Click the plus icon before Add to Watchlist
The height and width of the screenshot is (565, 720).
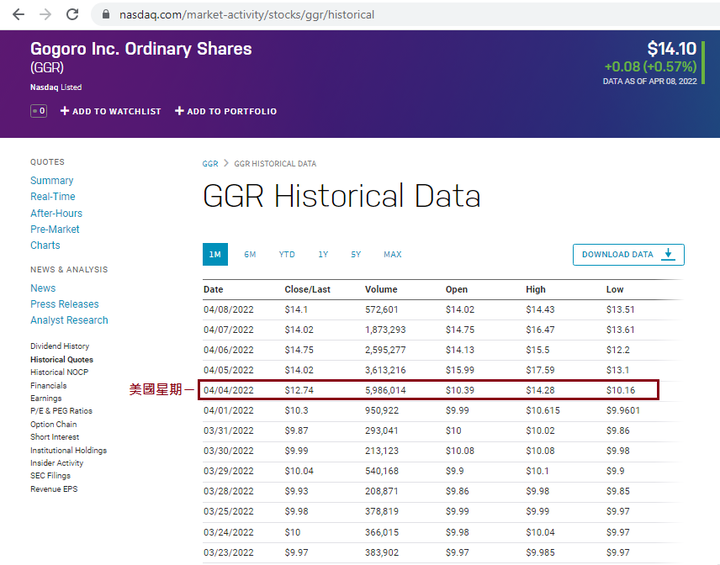tap(65, 111)
